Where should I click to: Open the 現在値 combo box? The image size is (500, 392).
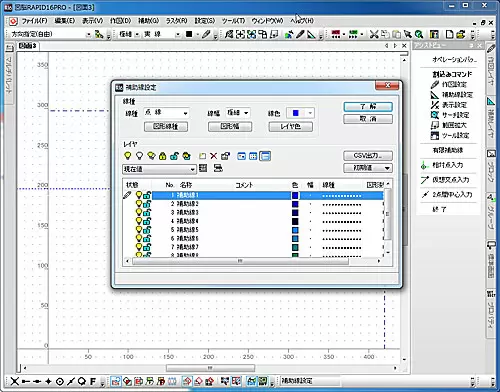159,169
